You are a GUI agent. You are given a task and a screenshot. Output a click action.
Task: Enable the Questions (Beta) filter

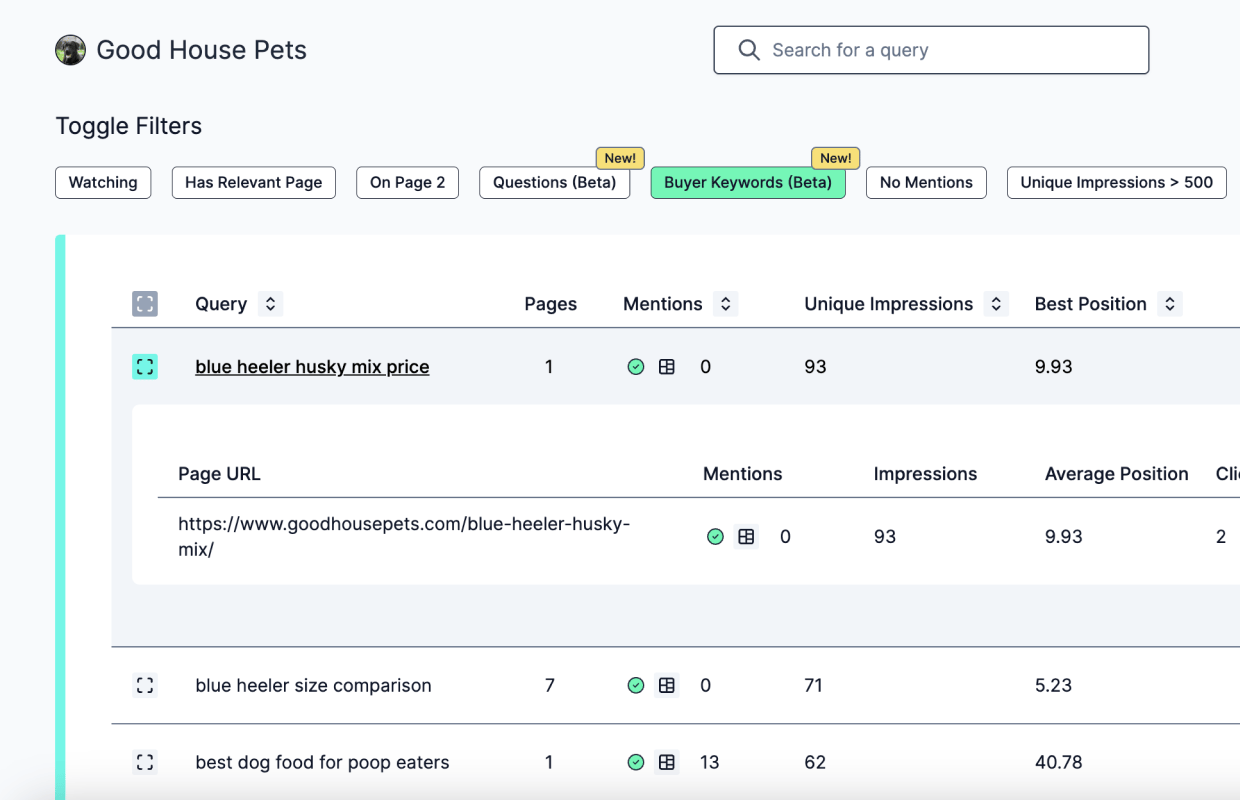[554, 182]
